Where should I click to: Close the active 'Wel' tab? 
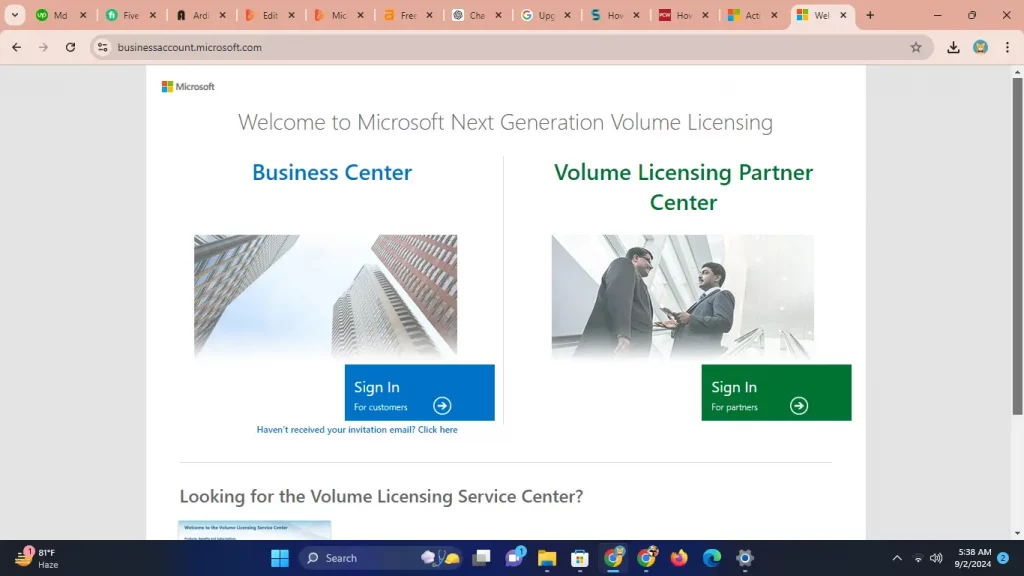coord(843,15)
